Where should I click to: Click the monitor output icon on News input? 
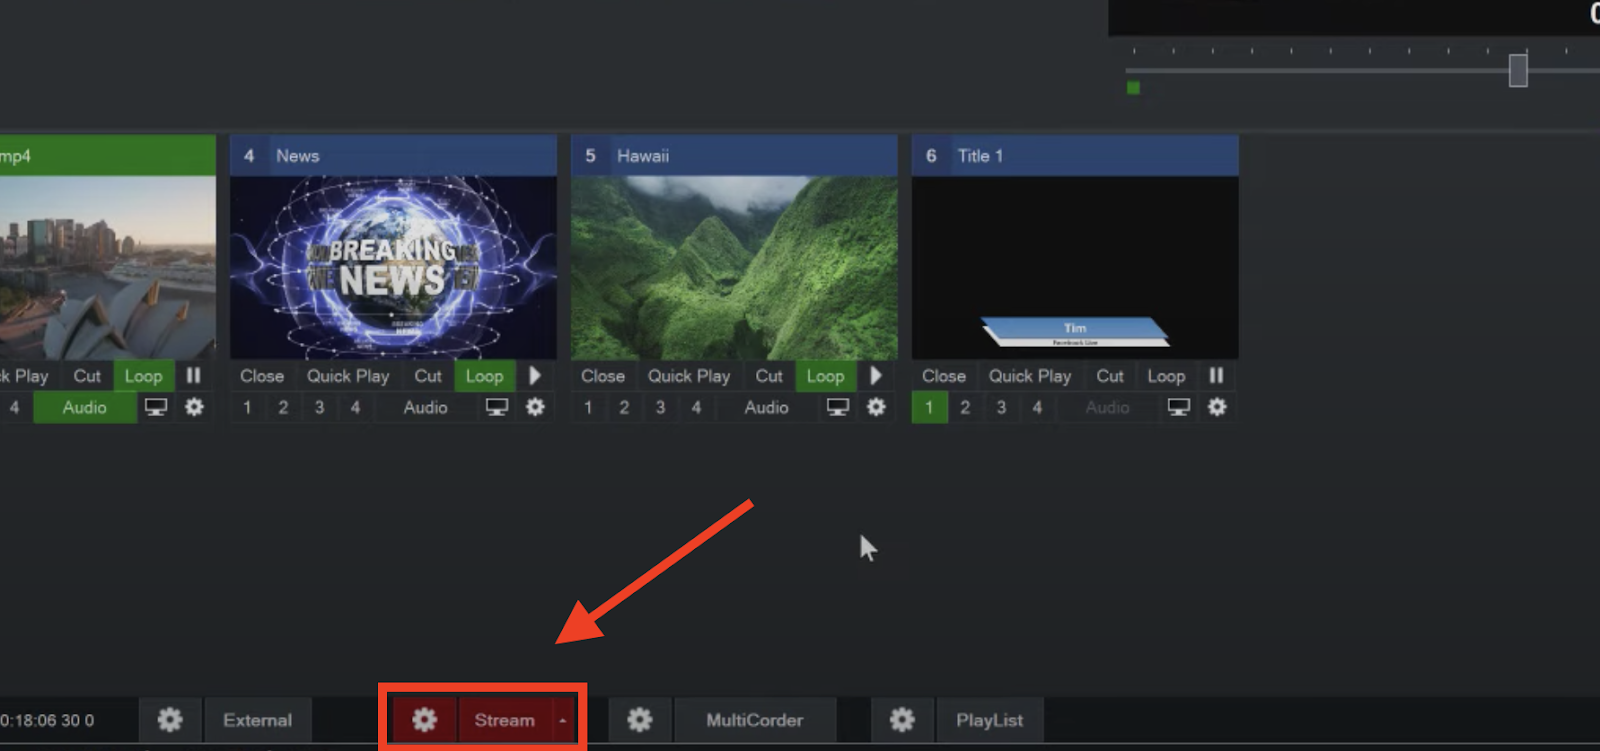click(497, 407)
